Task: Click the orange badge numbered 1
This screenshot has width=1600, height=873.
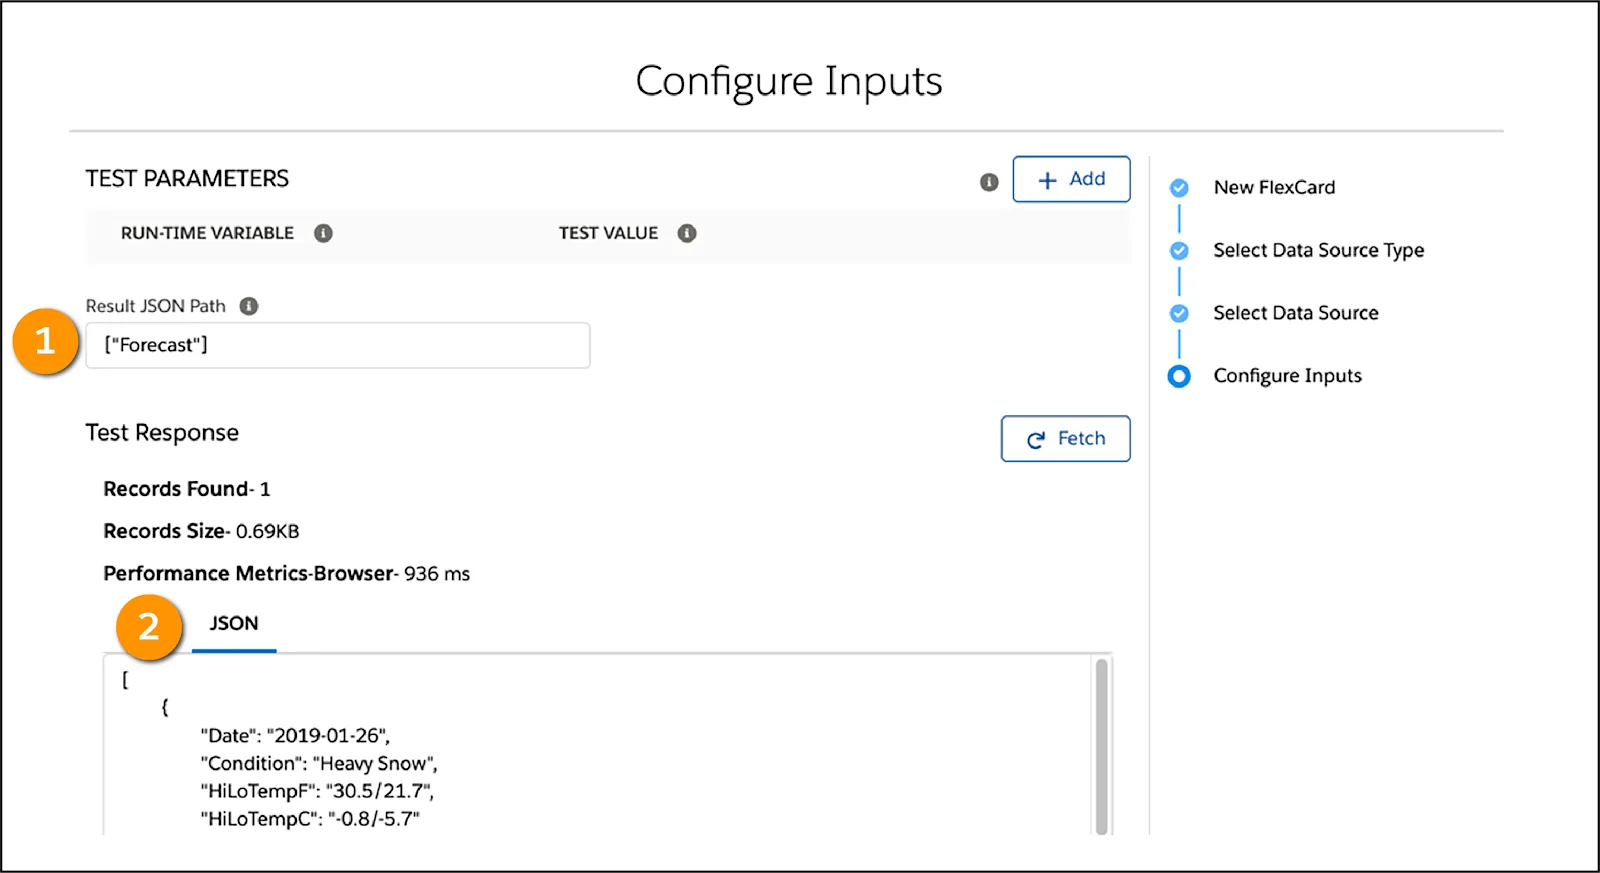Action: [46, 342]
